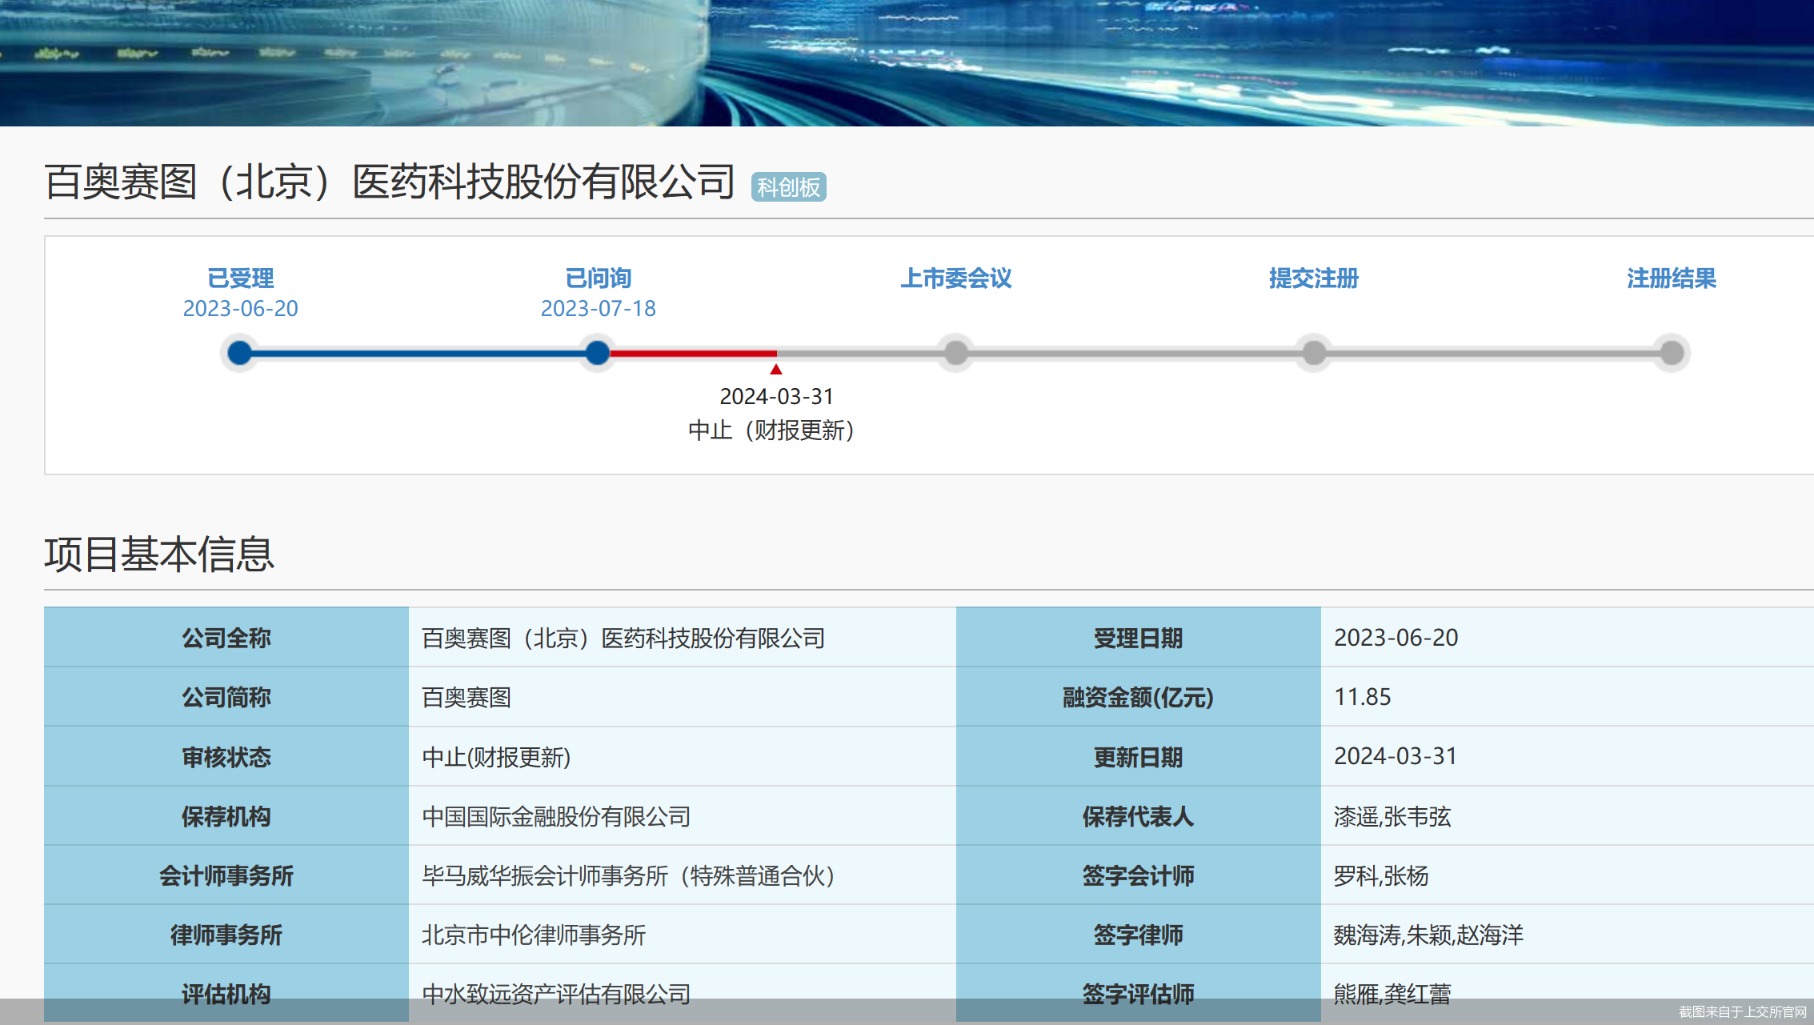This screenshot has height=1025, width=1814.
Task: Click the 受理日期 header cell
Action: 1138,638
